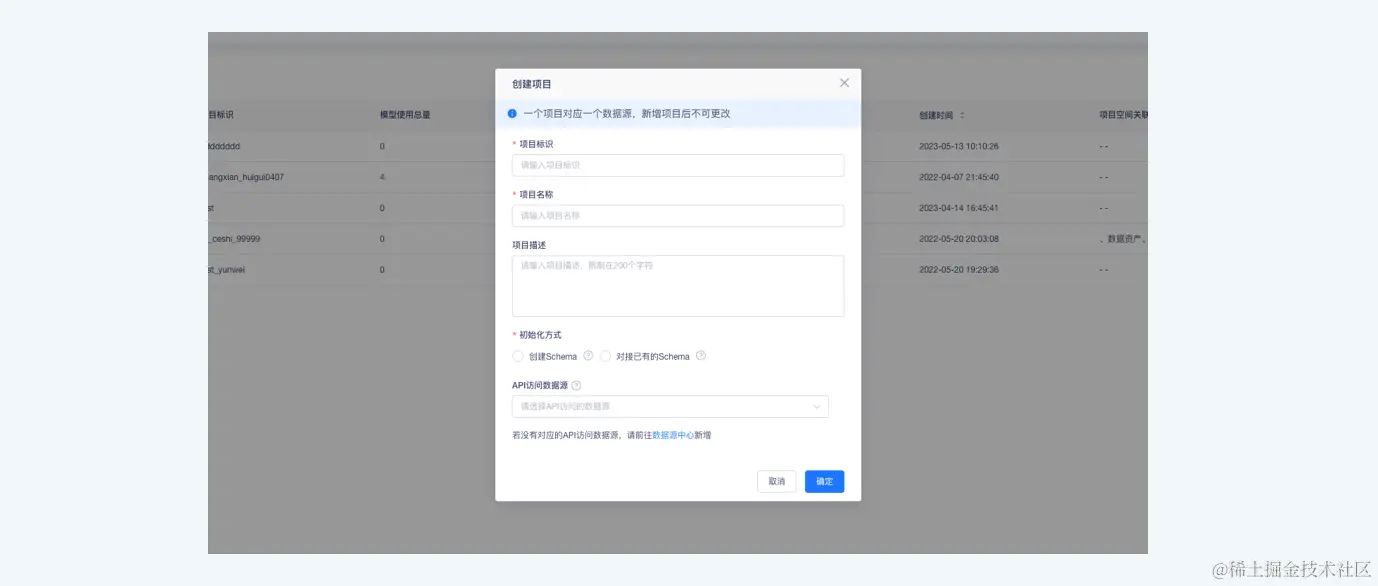Open the 数据源中心 link

click(x=673, y=436)
